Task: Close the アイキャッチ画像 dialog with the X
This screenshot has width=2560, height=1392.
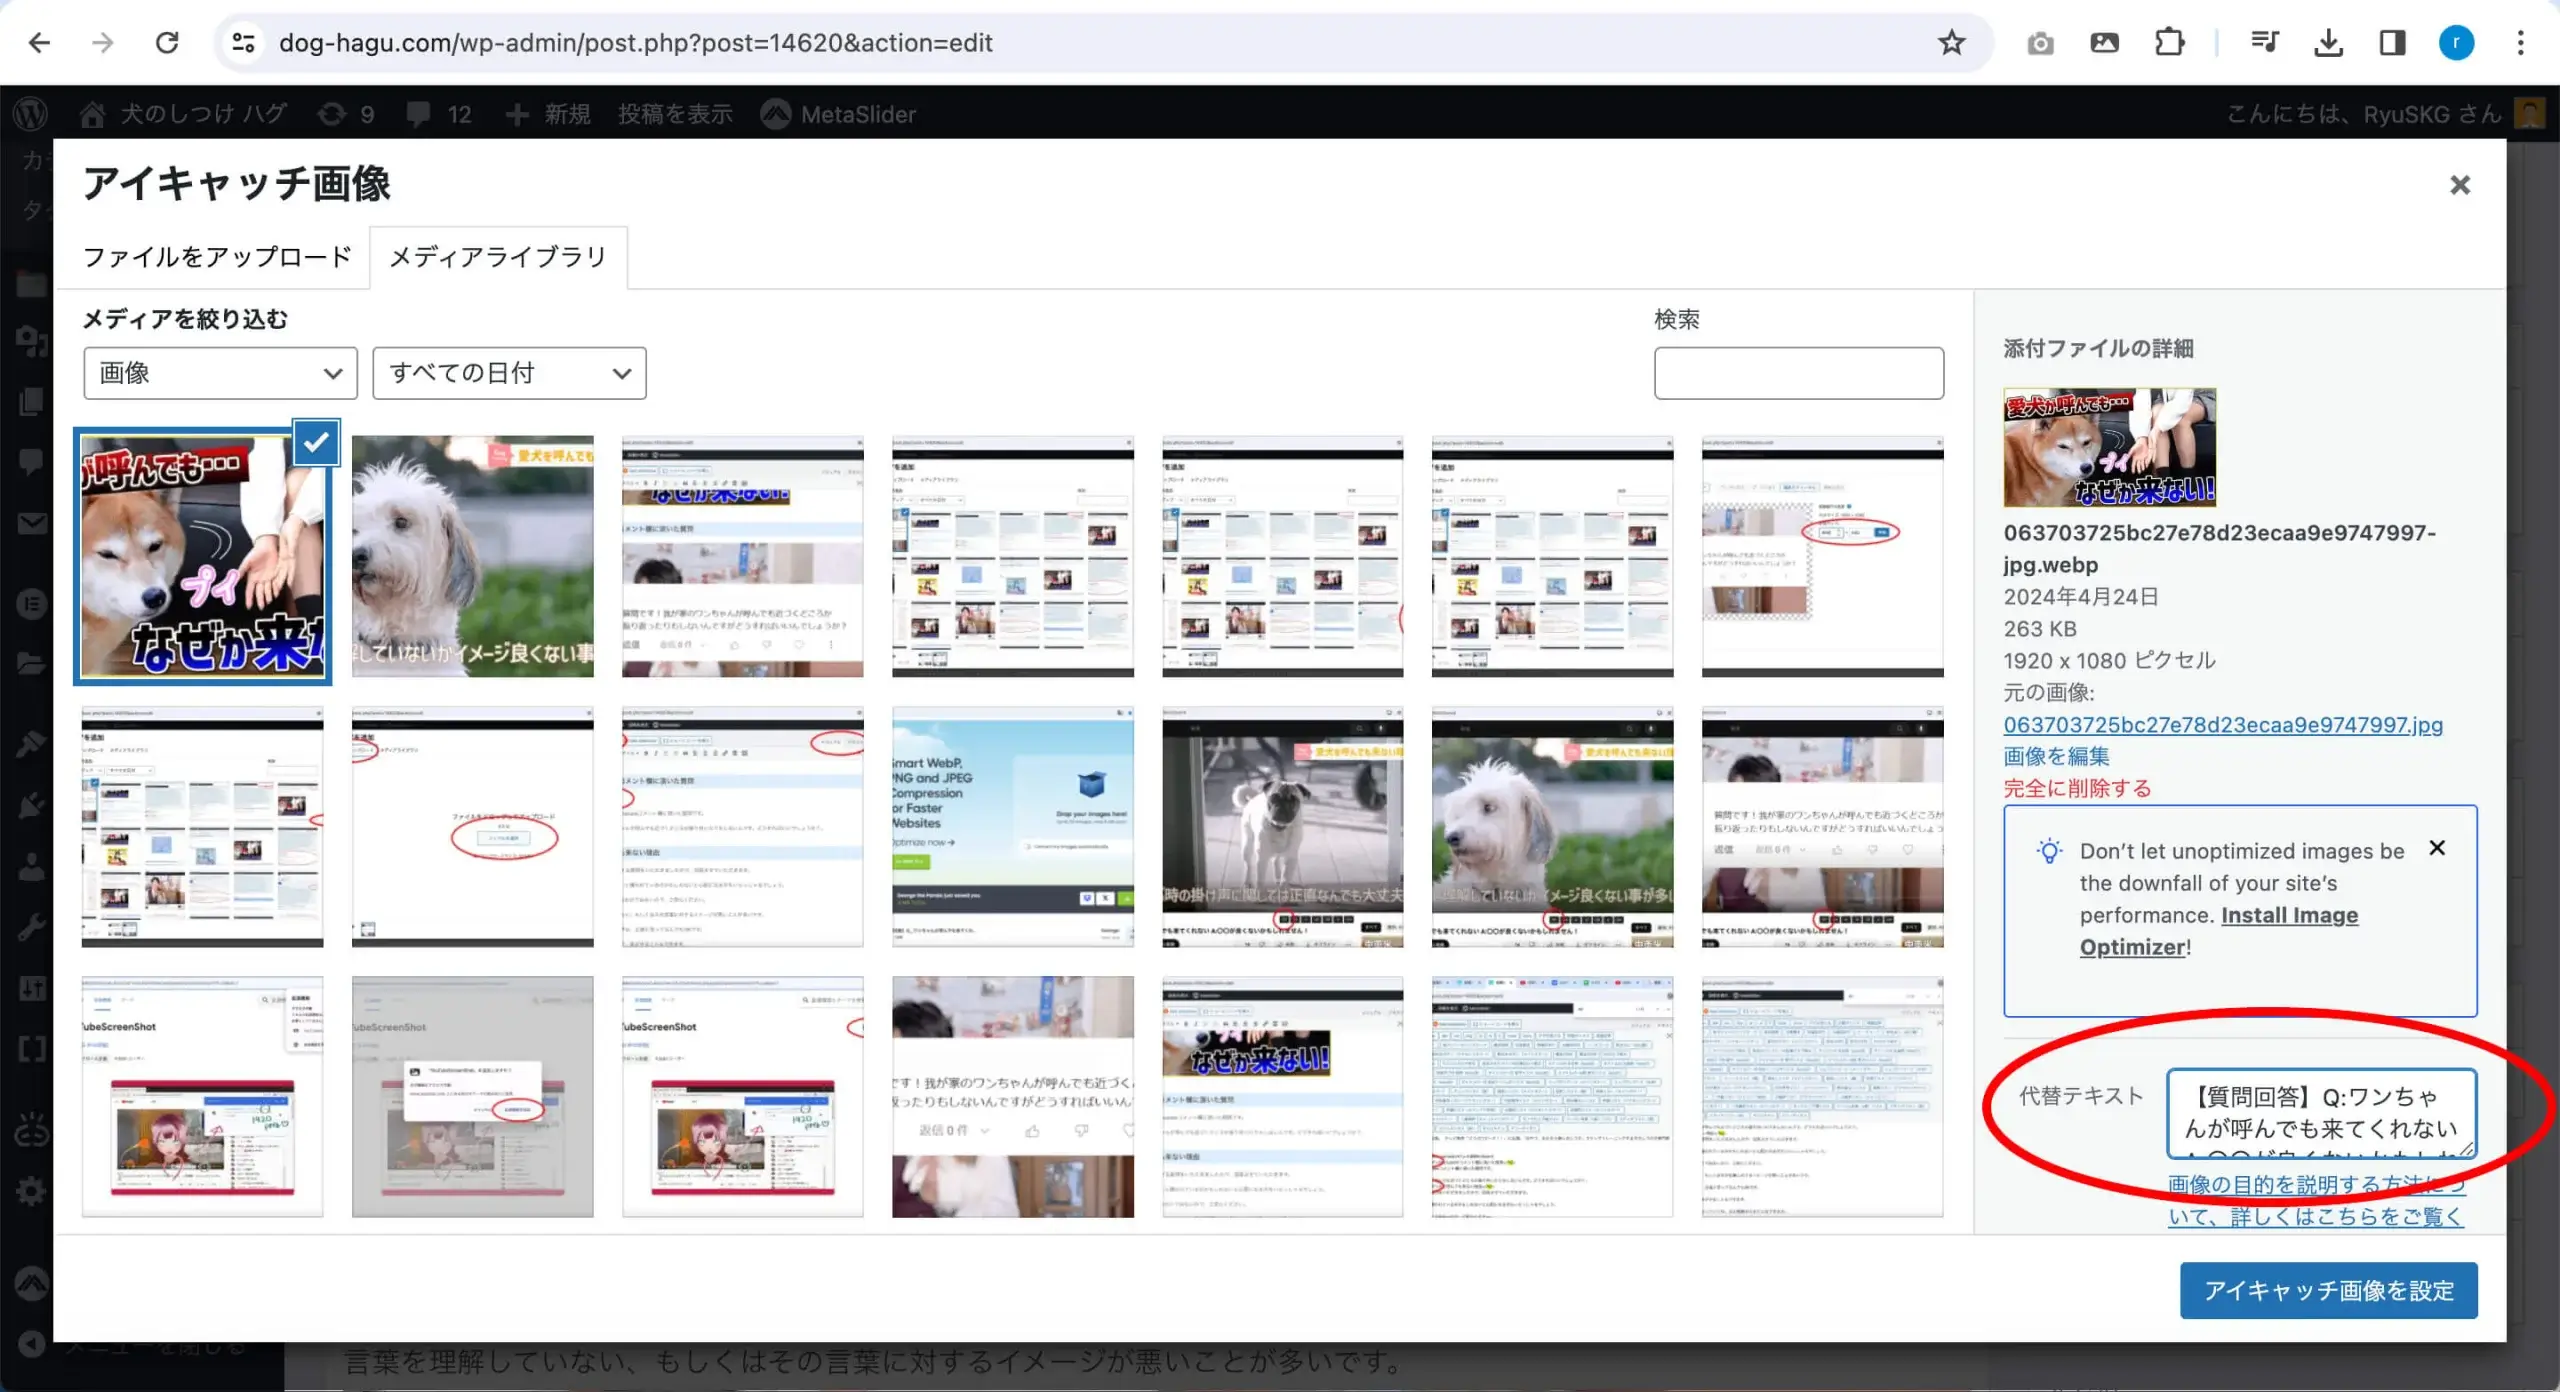Action: pyautogui.click(x=2460, y=185)
